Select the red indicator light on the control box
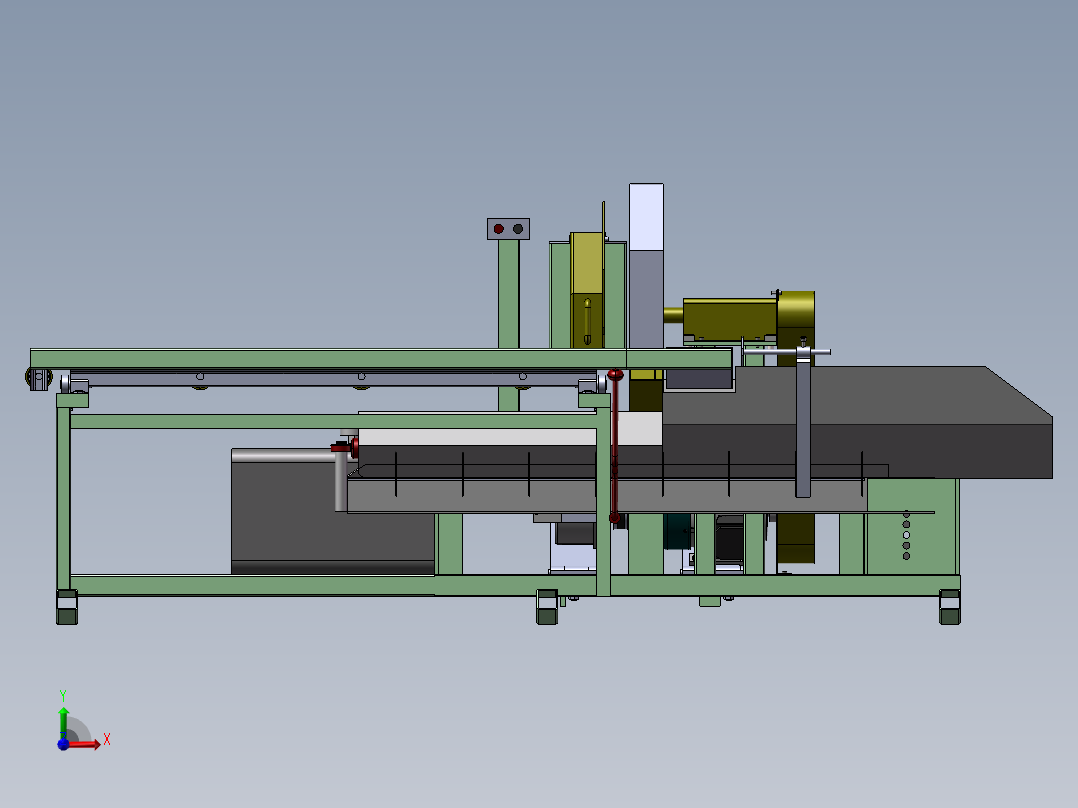 click(x=498, y=229)
